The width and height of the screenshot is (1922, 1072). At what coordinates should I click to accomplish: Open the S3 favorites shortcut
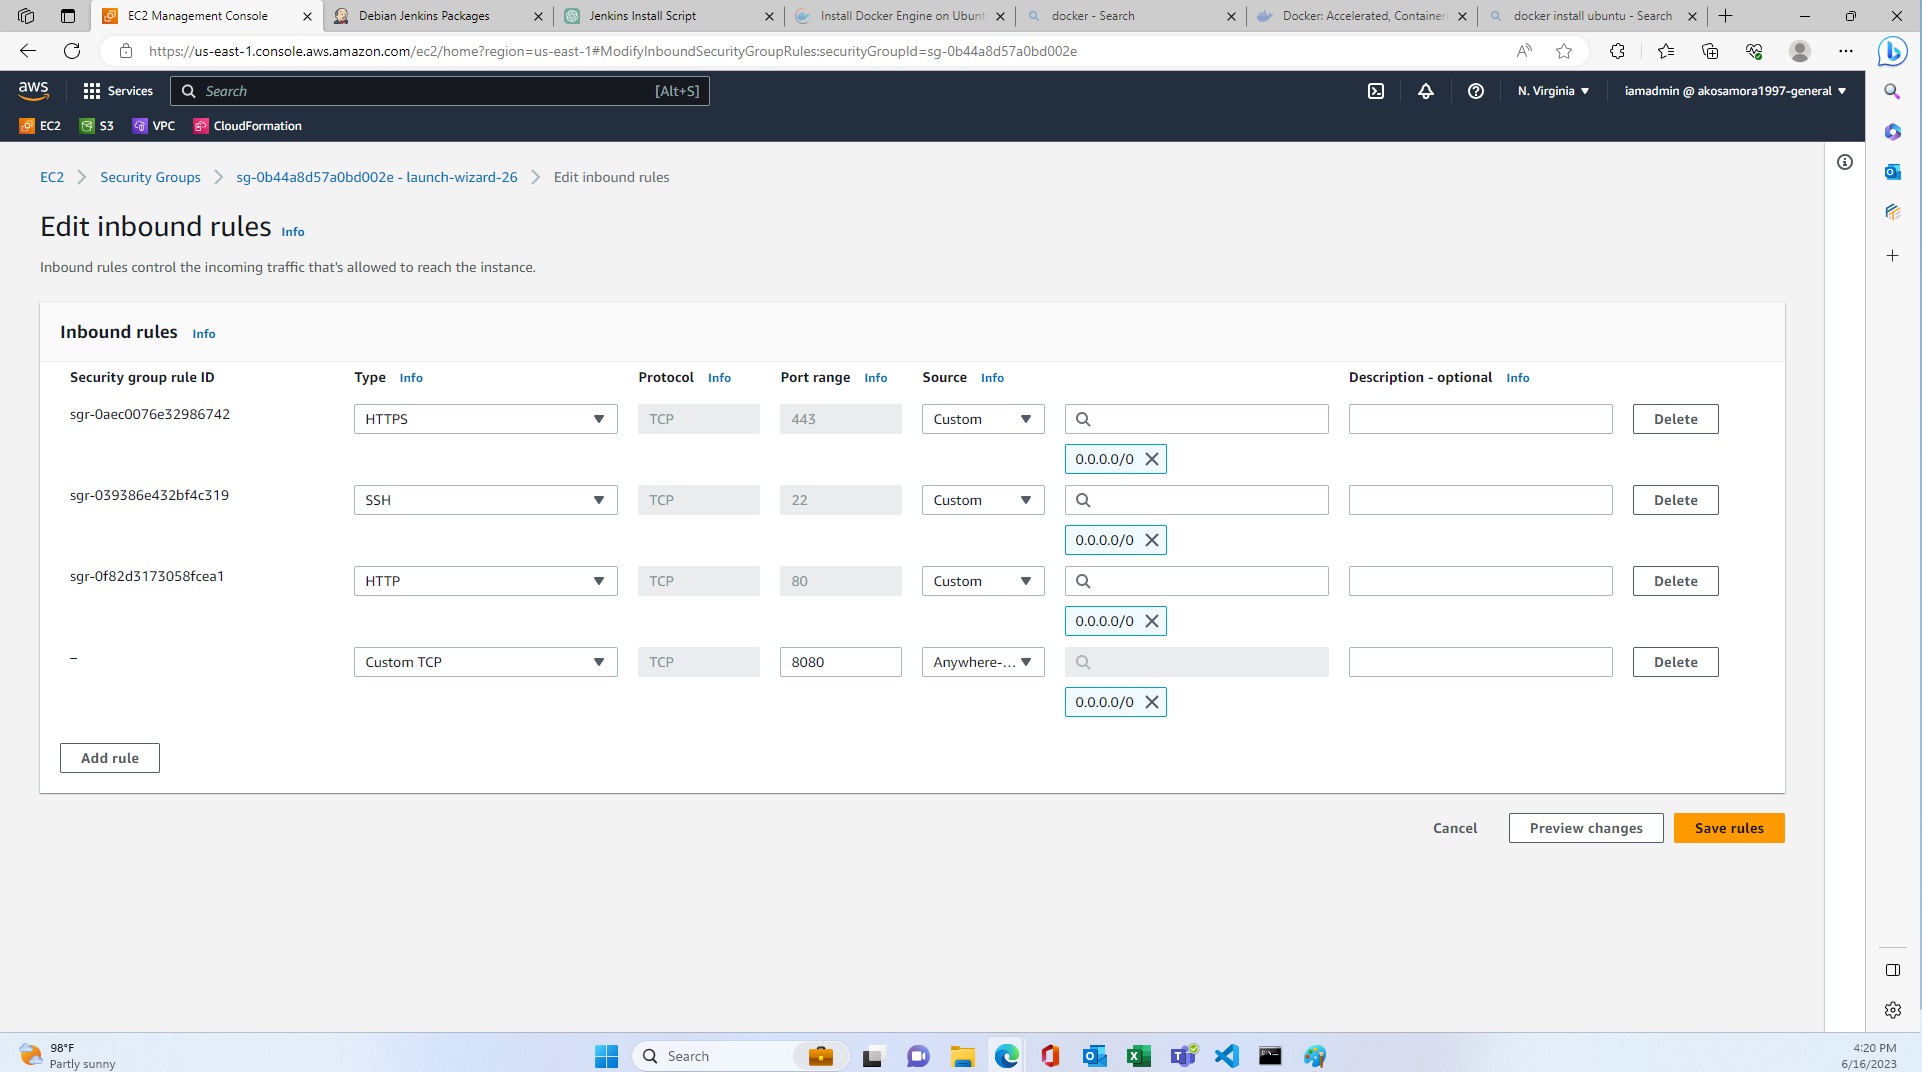coord(96,126)
